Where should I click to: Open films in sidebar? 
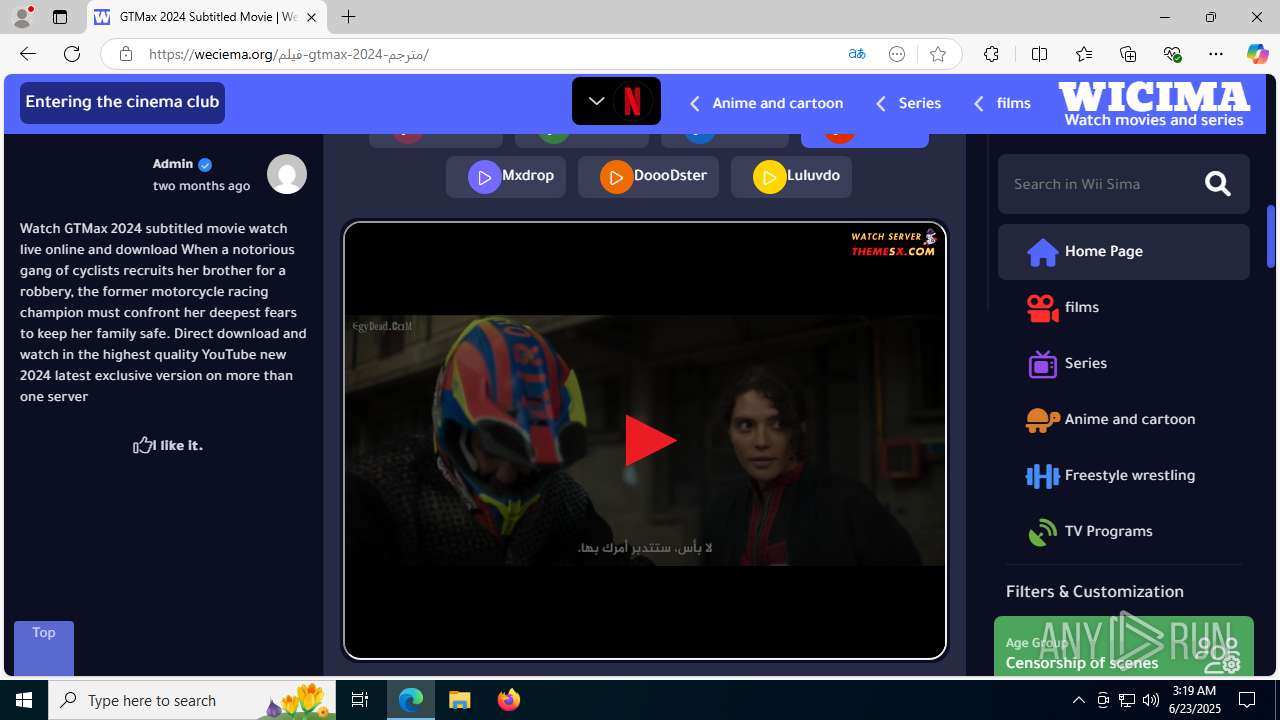point(1123,307)
